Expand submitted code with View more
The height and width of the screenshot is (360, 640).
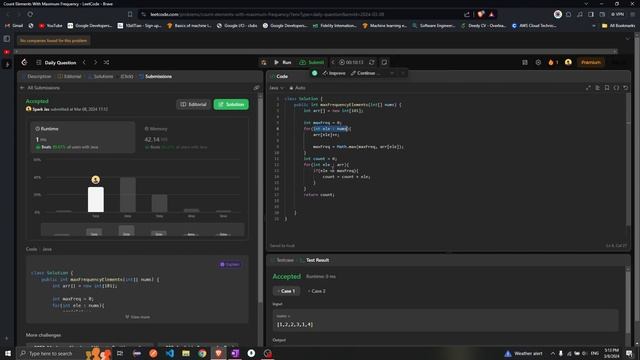pyautogui.click(x=138, y=317)
